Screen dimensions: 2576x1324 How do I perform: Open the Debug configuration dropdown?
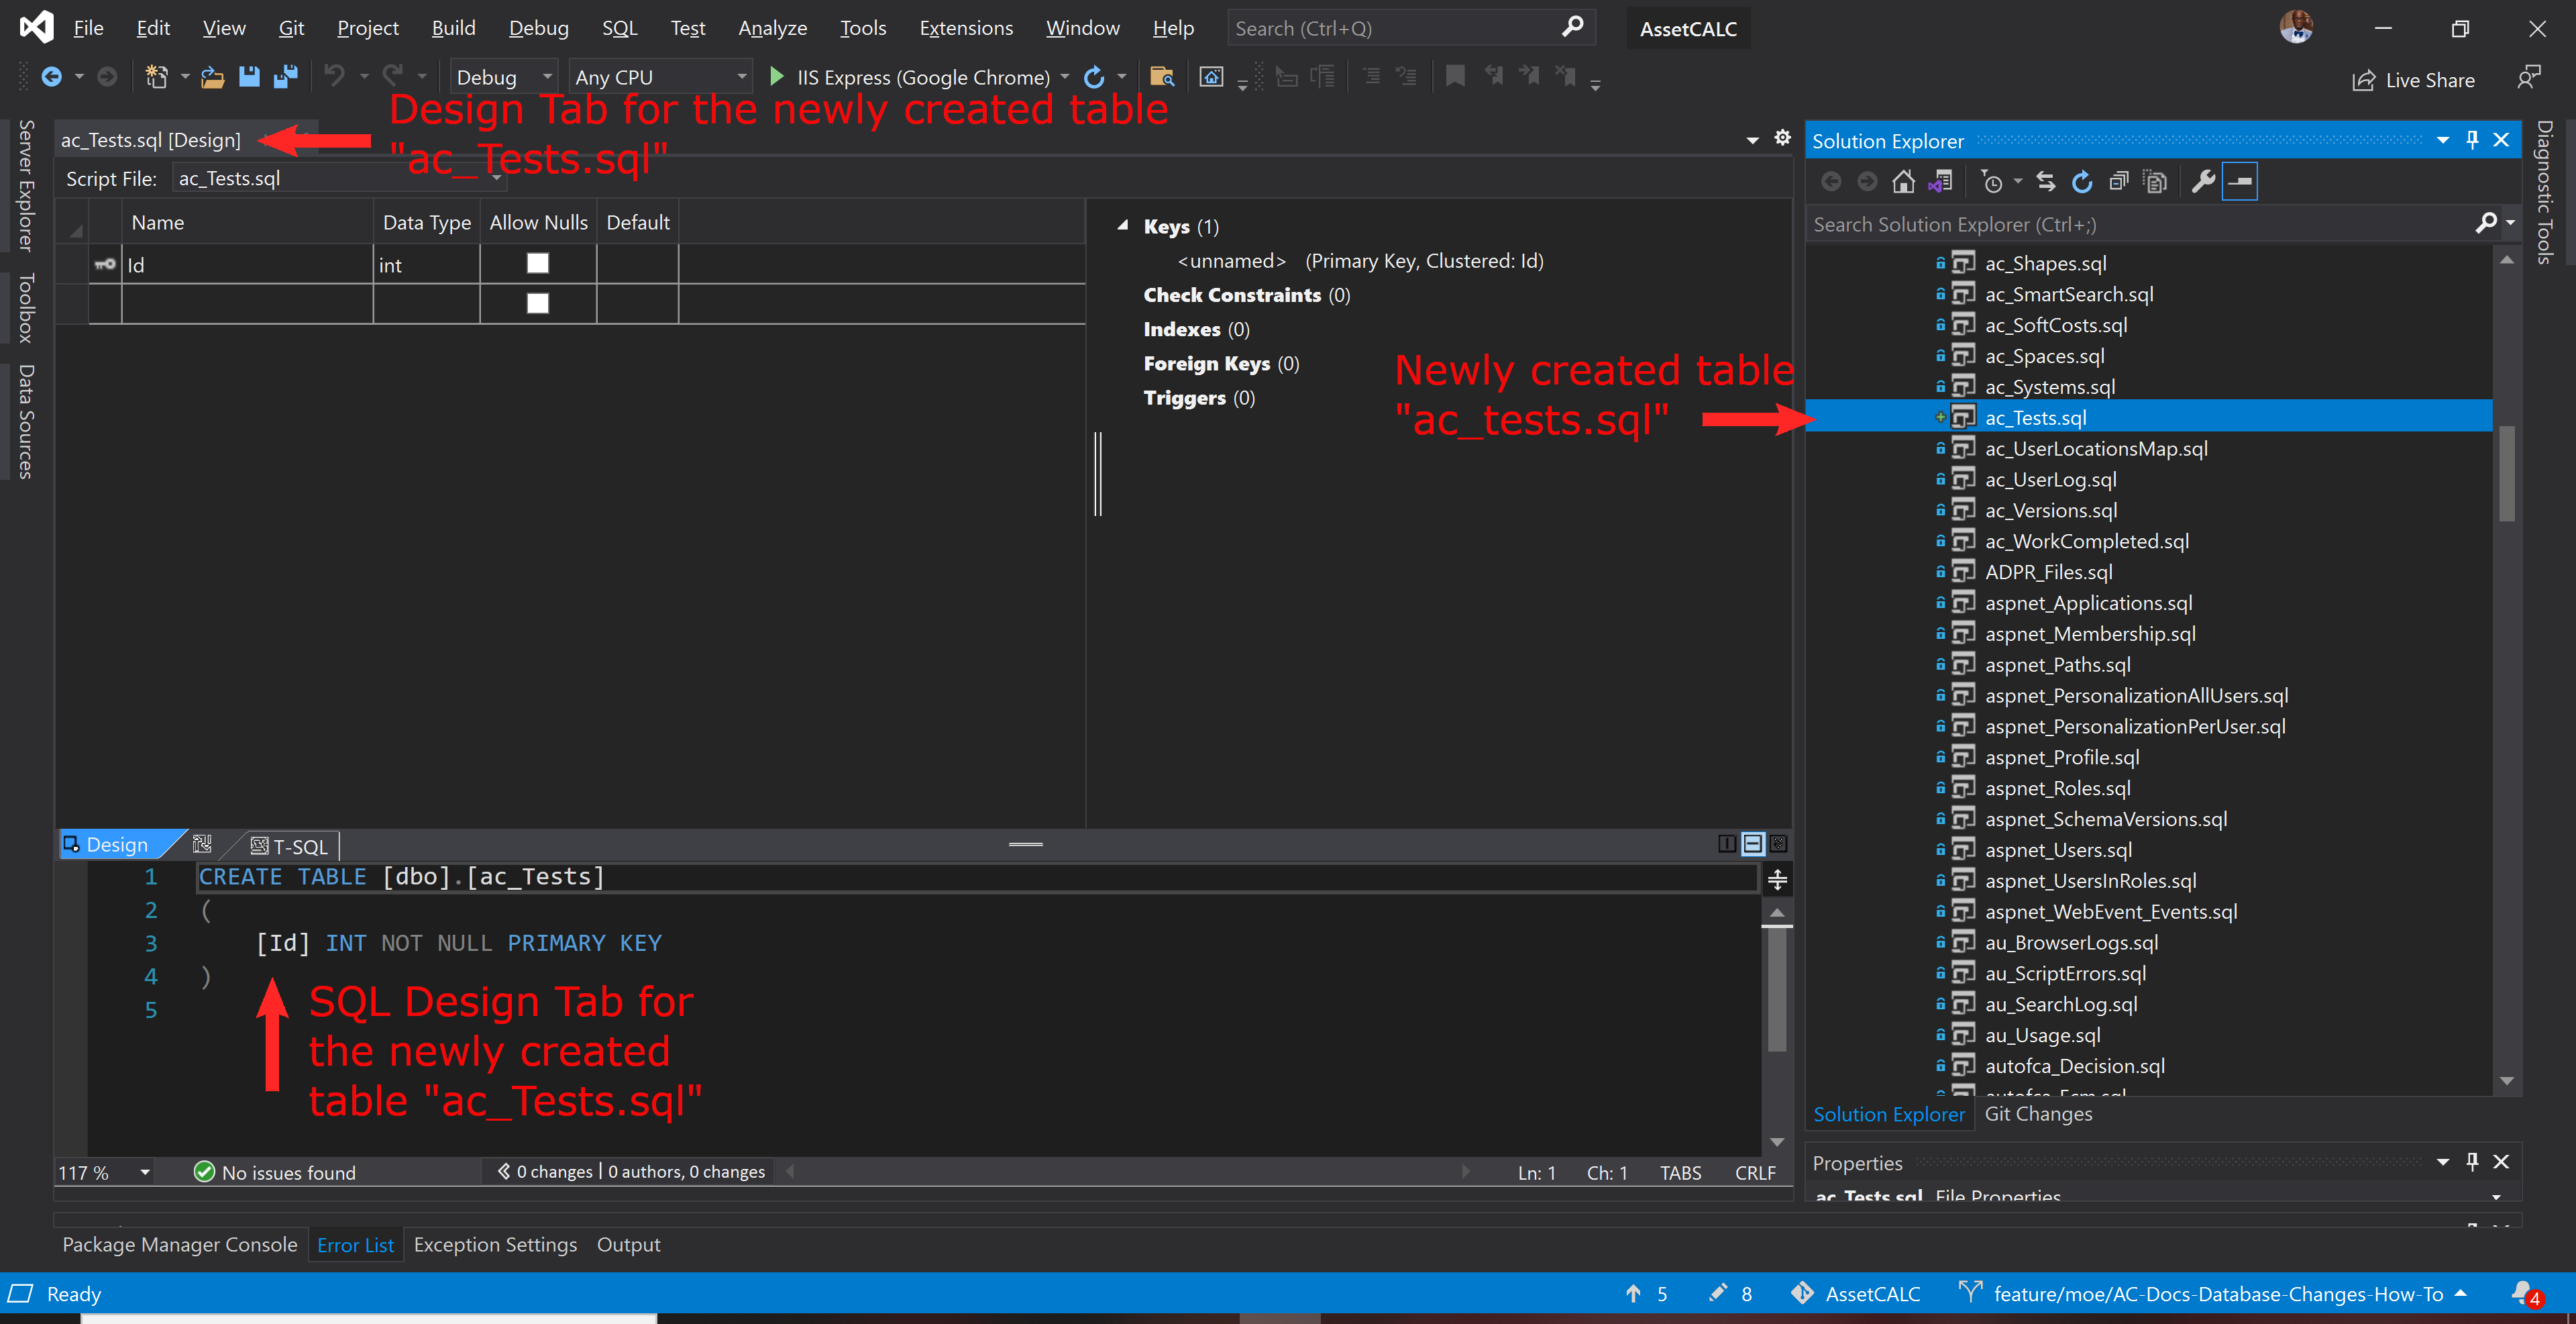coord(503,77)
